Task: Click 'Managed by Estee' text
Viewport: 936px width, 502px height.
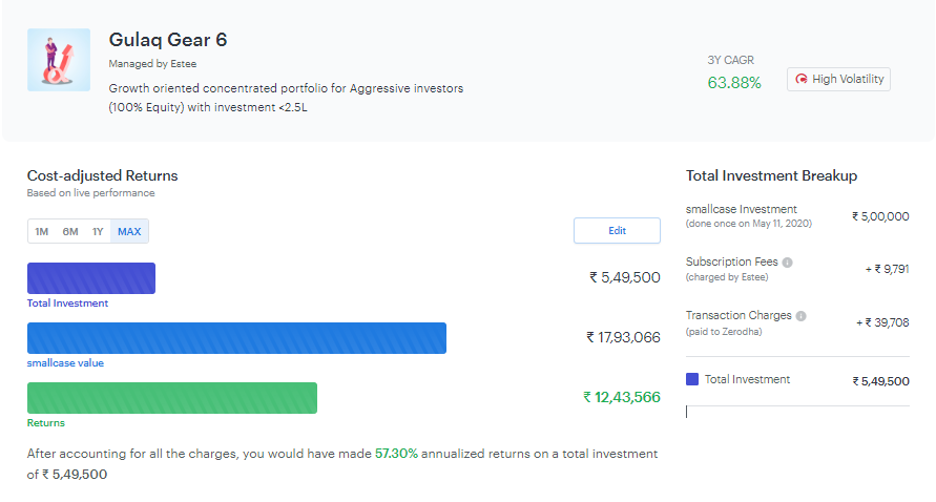Action: point(152,64)
